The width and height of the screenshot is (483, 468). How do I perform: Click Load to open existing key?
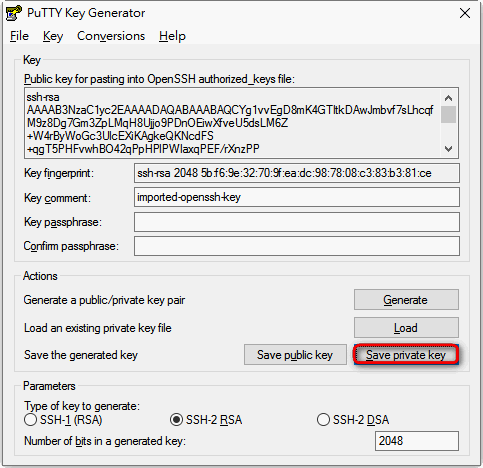[406, 328]
